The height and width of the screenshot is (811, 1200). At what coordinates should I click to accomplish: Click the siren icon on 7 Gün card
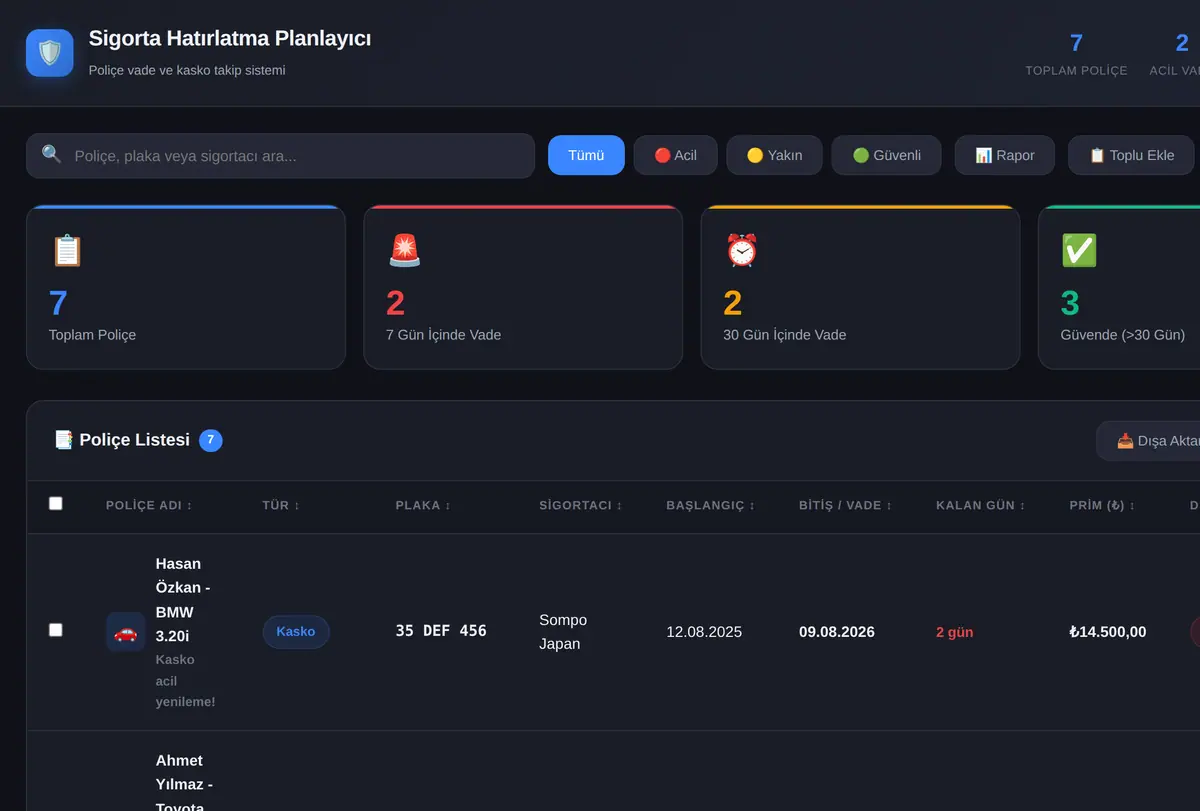pos(404,250)
